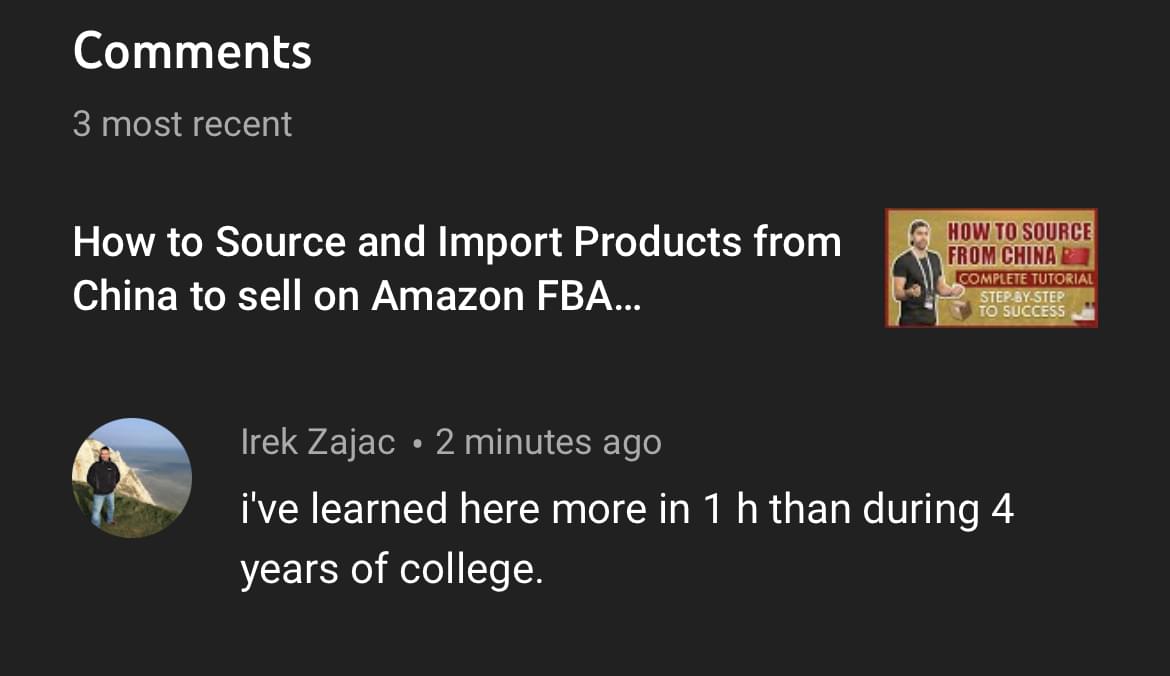The image size is (1170, 676).
Task: Open the "How to Source and Import Products" video title
Action: pos(456,242)
